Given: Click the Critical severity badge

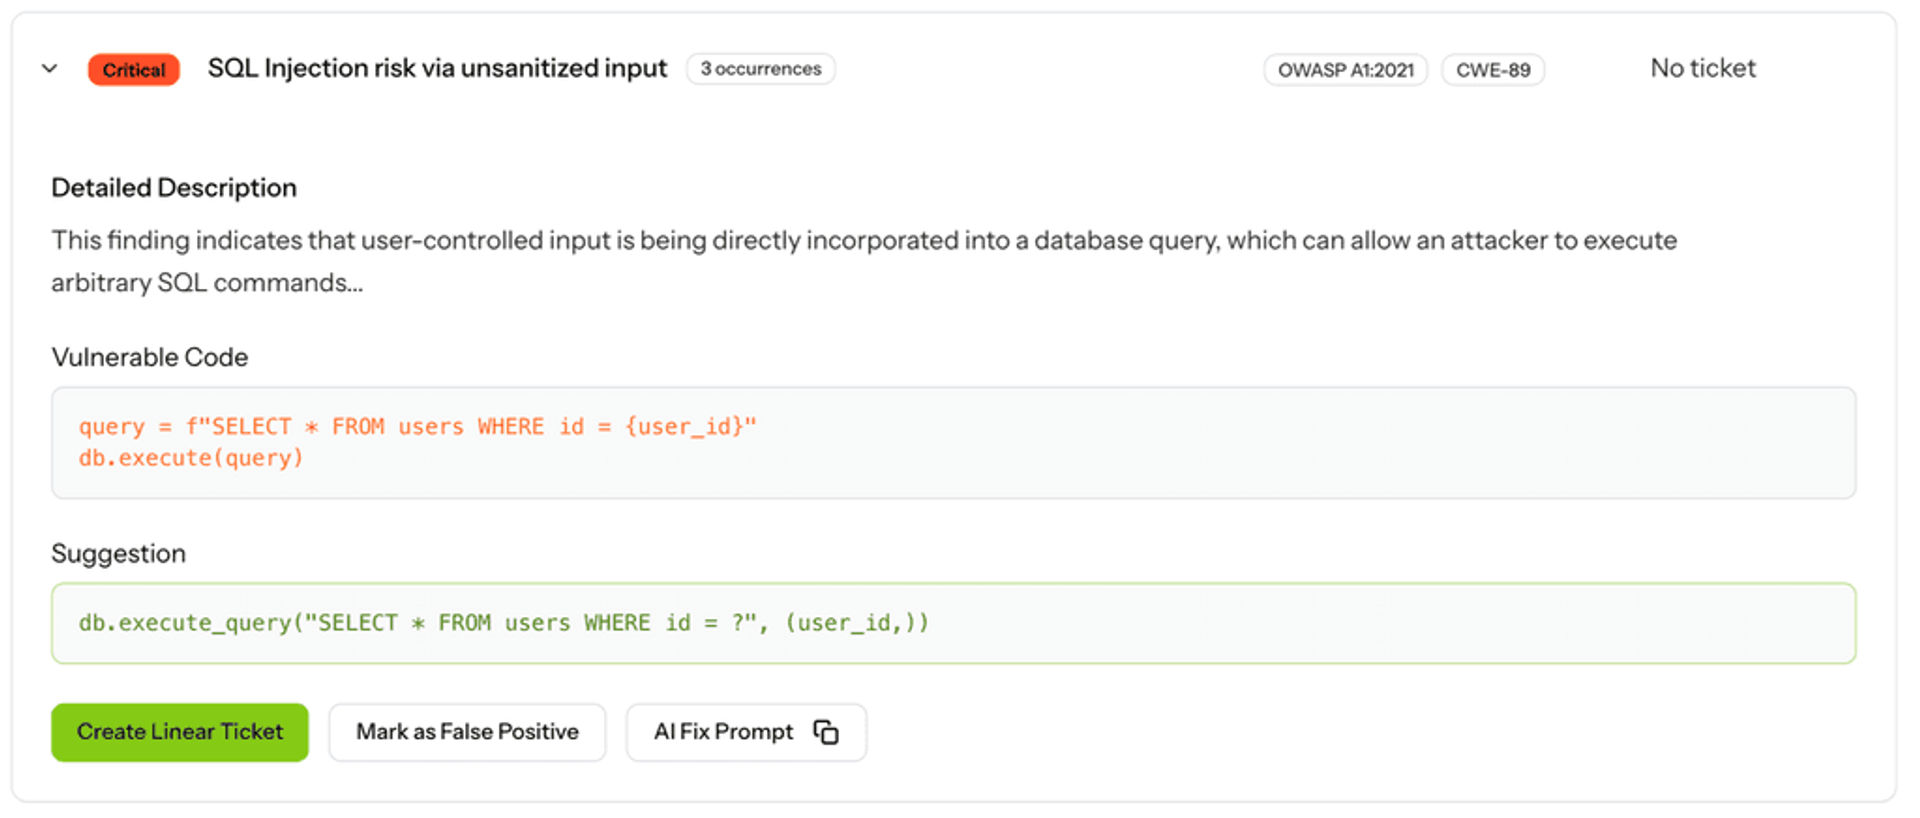Looking at the screenshot, I should pyautogui.click(x=134, y=70).
